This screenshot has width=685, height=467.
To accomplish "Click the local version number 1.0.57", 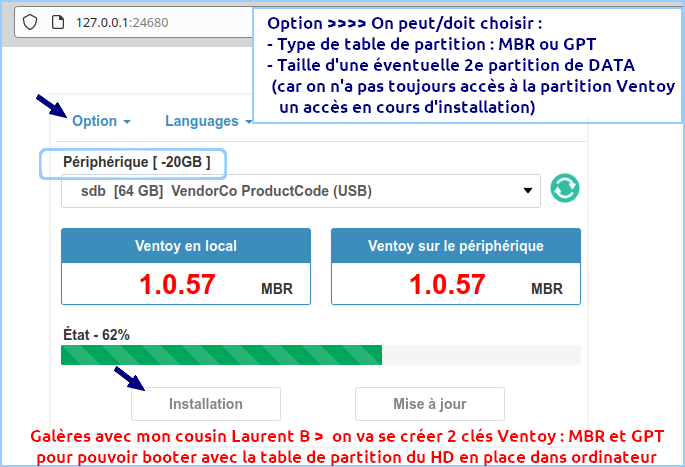I will (177, 284).
